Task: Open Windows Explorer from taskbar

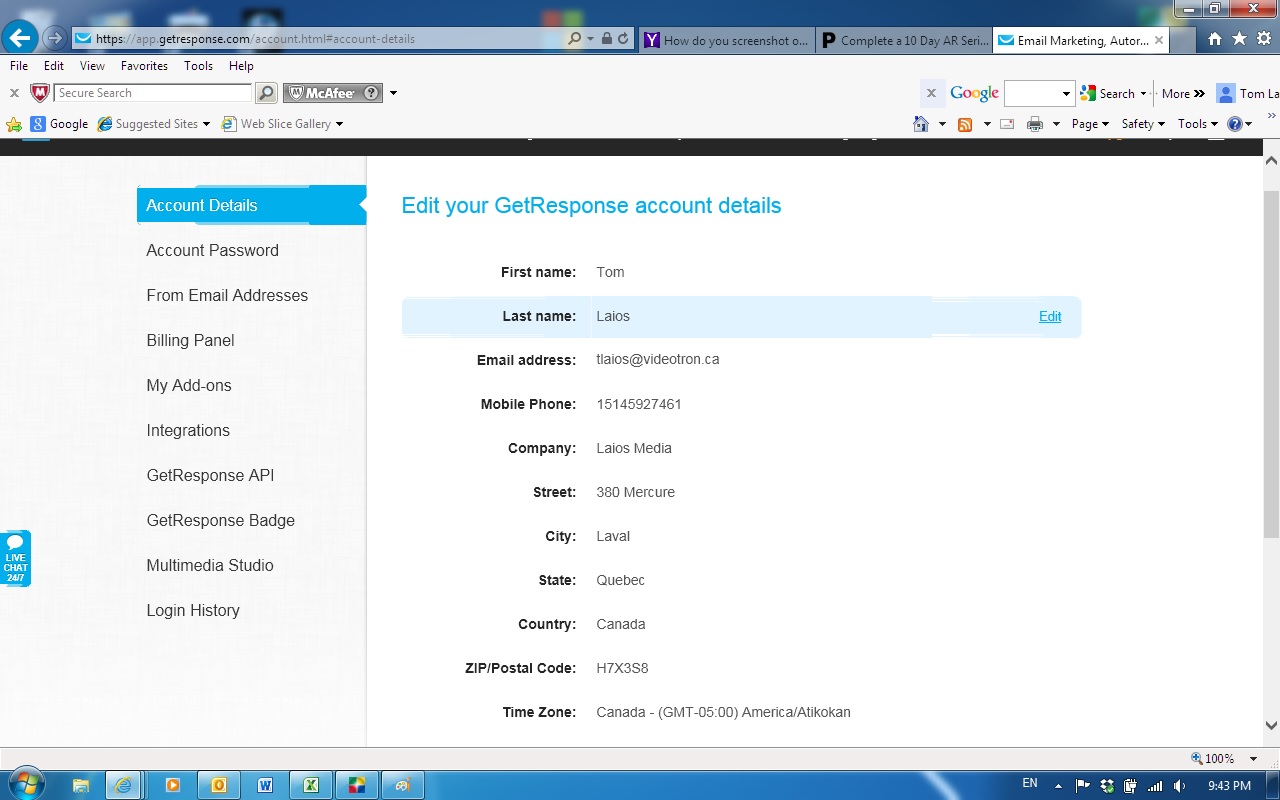Action: [81, 785]
